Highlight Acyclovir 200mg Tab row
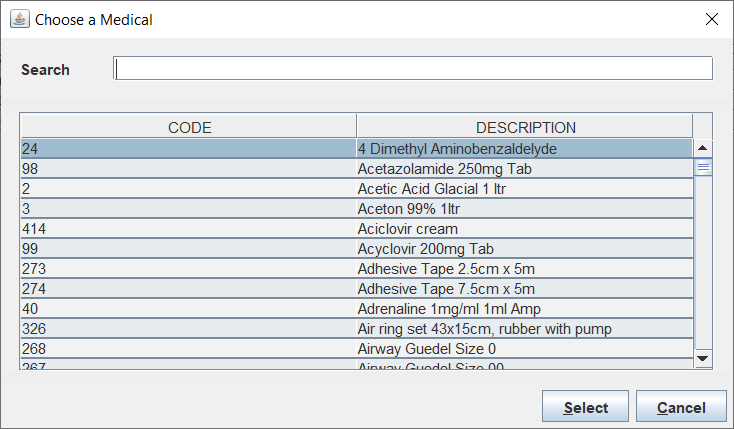The image size is (734, 429). 428,248
